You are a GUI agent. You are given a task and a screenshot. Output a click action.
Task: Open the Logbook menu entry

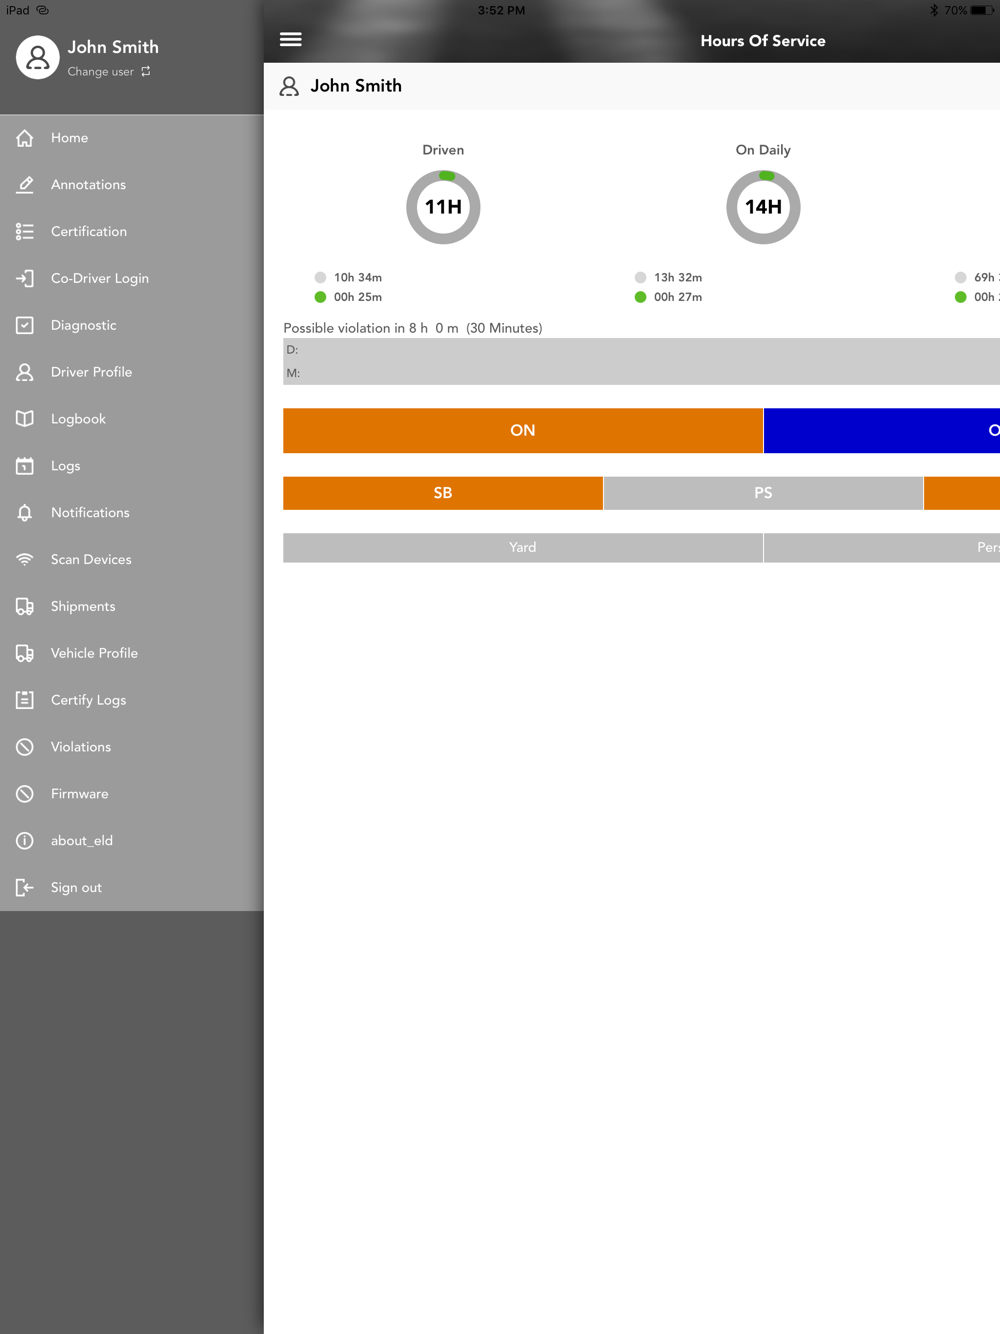[x=132, y=419]
